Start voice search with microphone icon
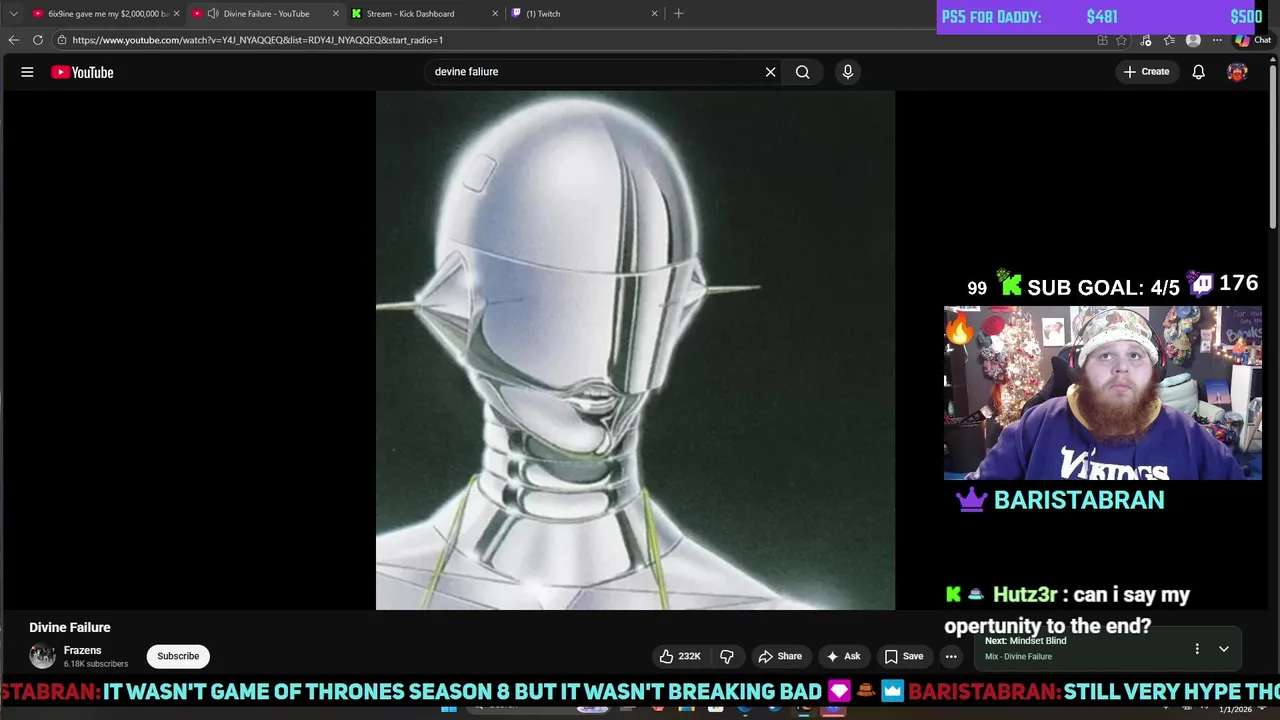 847,72
